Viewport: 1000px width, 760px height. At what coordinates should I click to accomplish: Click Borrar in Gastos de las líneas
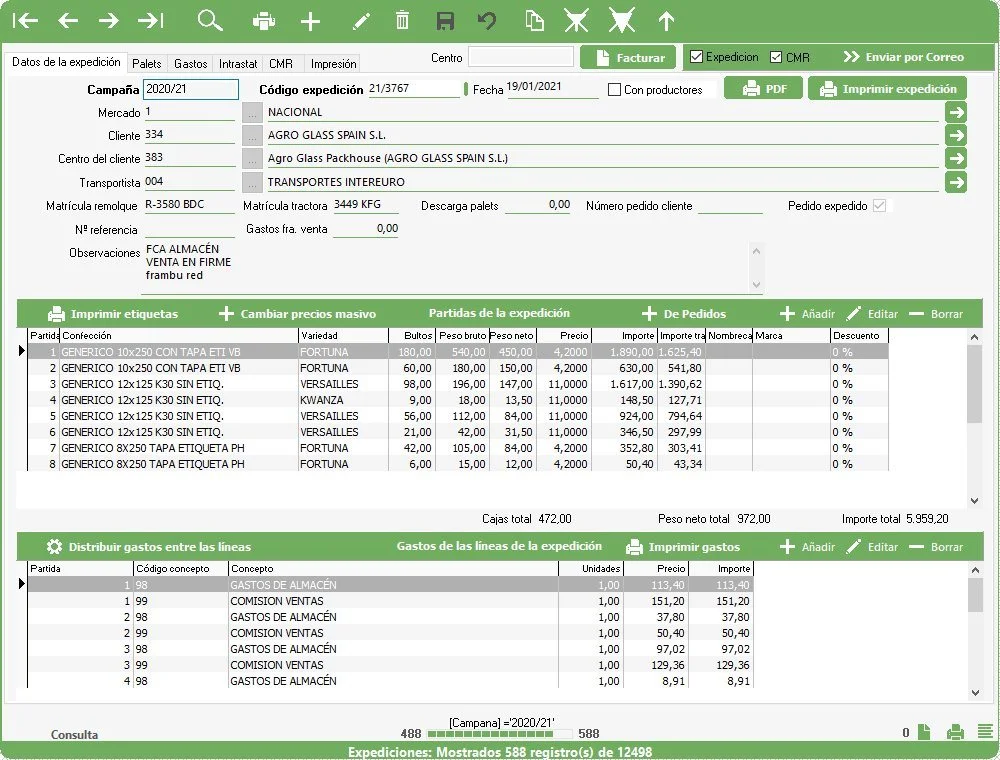point(936,547)
